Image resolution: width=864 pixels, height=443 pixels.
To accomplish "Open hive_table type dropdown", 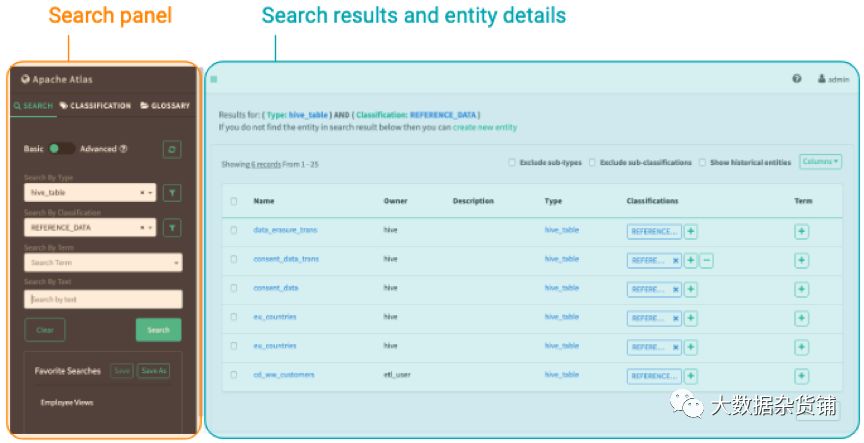I will [x=90, y=193].
